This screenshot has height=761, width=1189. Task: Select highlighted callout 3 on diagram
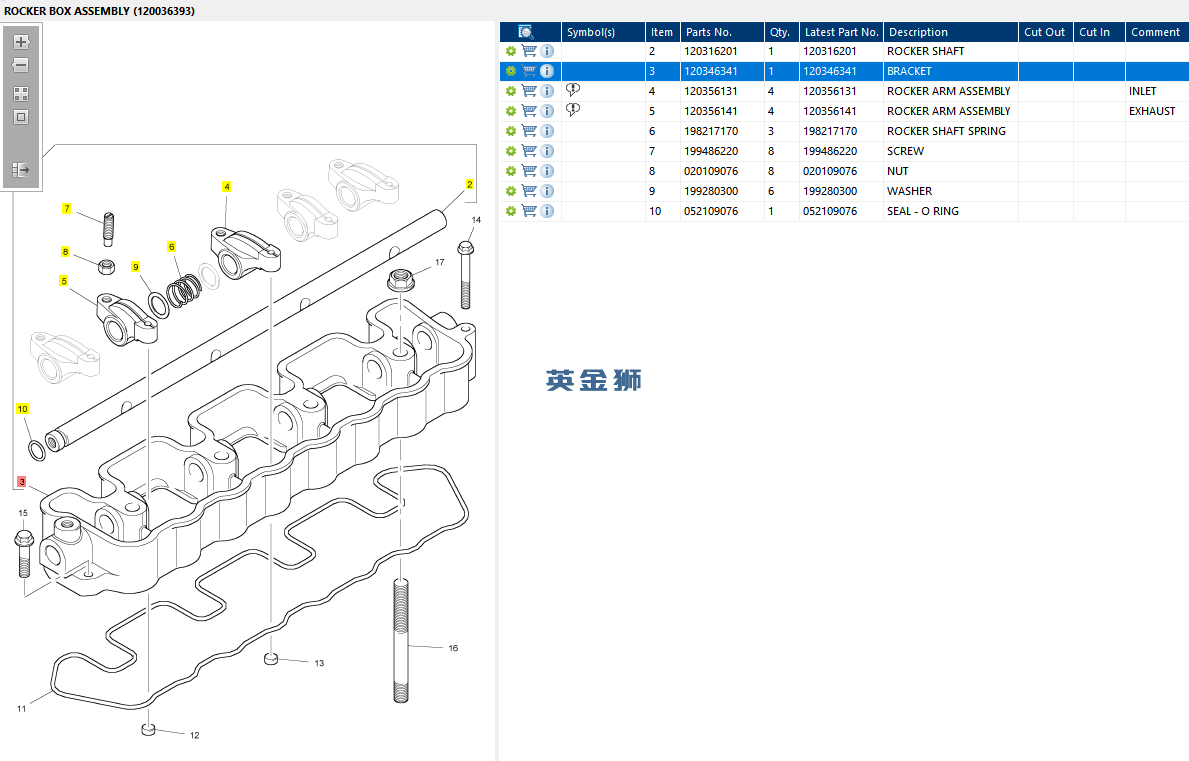[22, 482]
